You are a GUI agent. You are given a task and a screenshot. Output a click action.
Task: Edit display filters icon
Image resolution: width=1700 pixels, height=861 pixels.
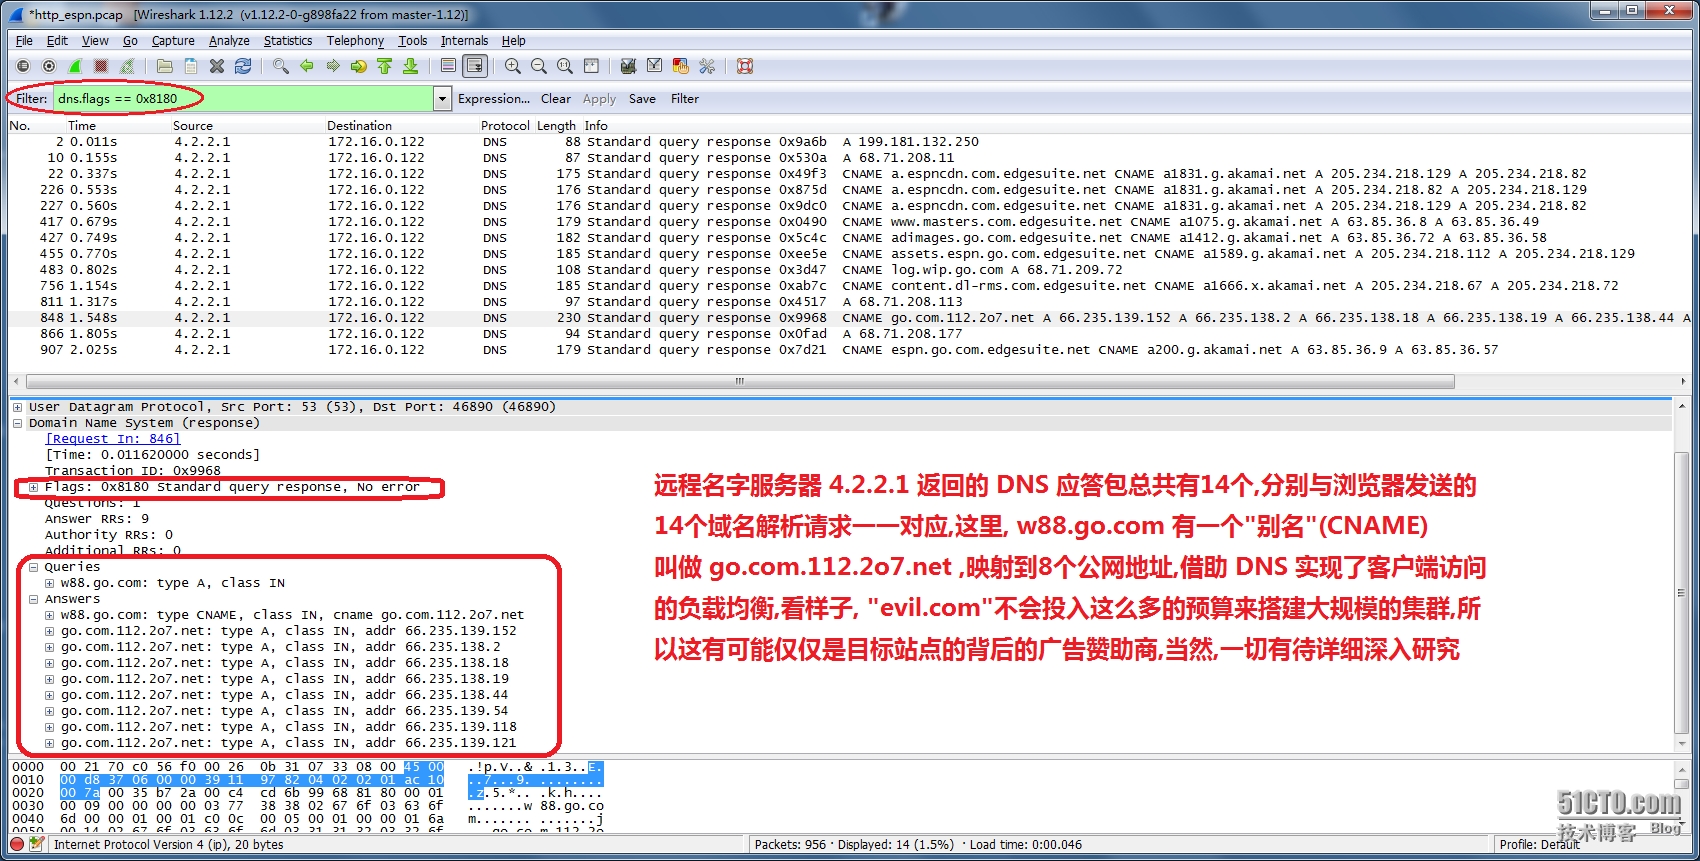655,66
